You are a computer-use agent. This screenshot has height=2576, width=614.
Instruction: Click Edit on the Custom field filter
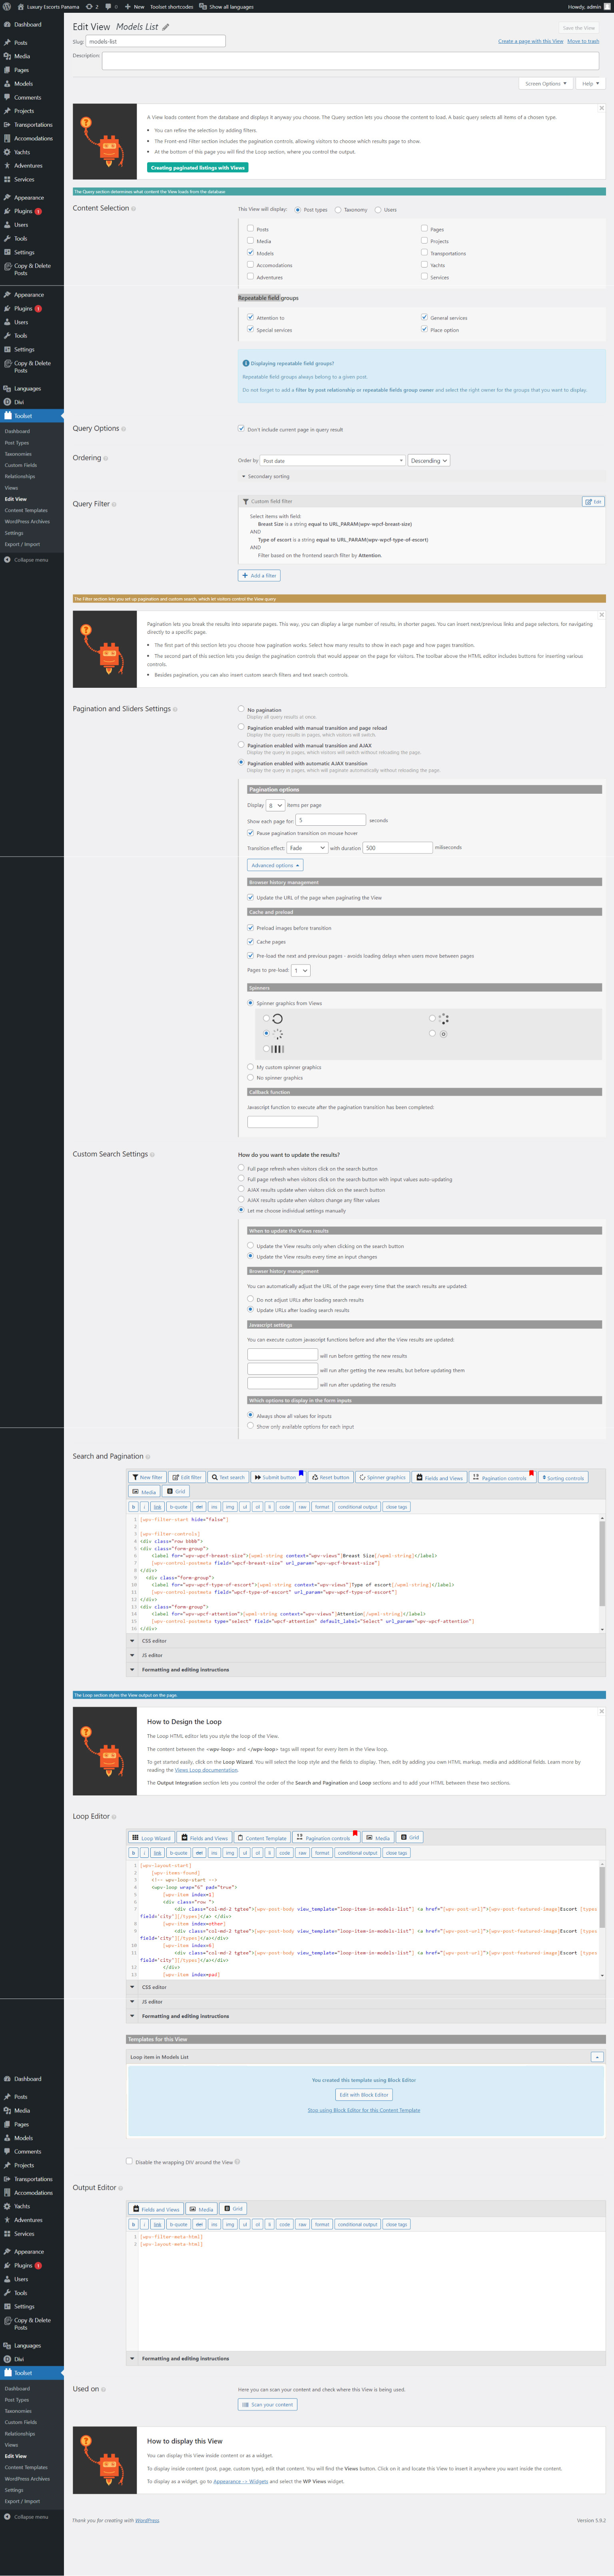pyautogui.click(x=593, y=501)
